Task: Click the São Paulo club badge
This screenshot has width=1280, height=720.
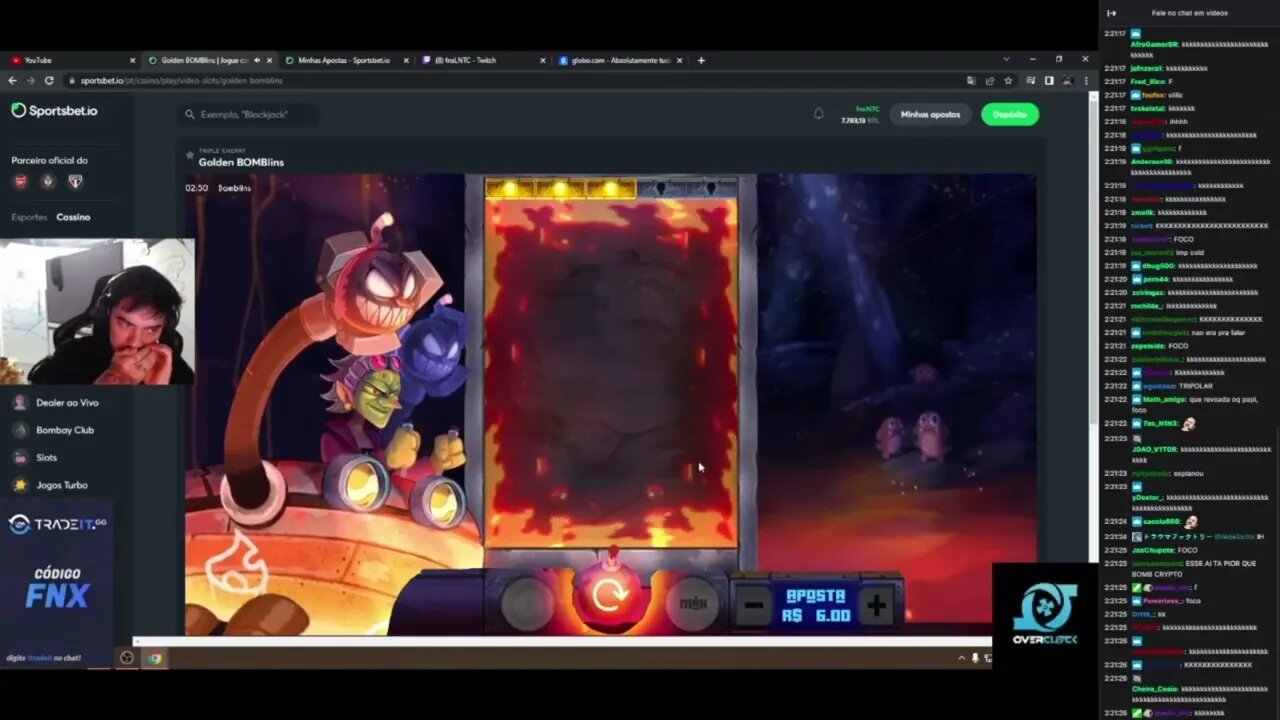Action: coord(74,182)
